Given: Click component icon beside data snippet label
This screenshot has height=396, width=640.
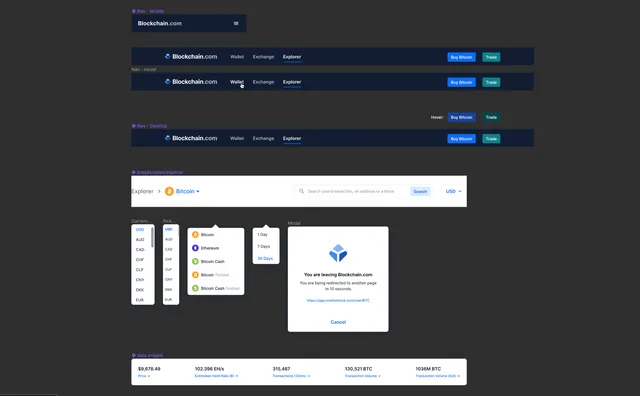Looking at the screenshot, I should click(133, 355).
